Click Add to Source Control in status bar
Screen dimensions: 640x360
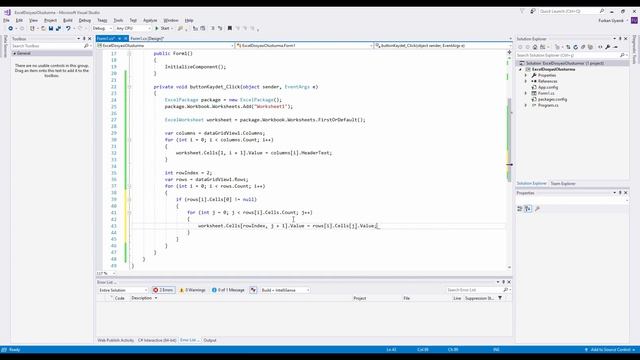(x=611, y=350)
